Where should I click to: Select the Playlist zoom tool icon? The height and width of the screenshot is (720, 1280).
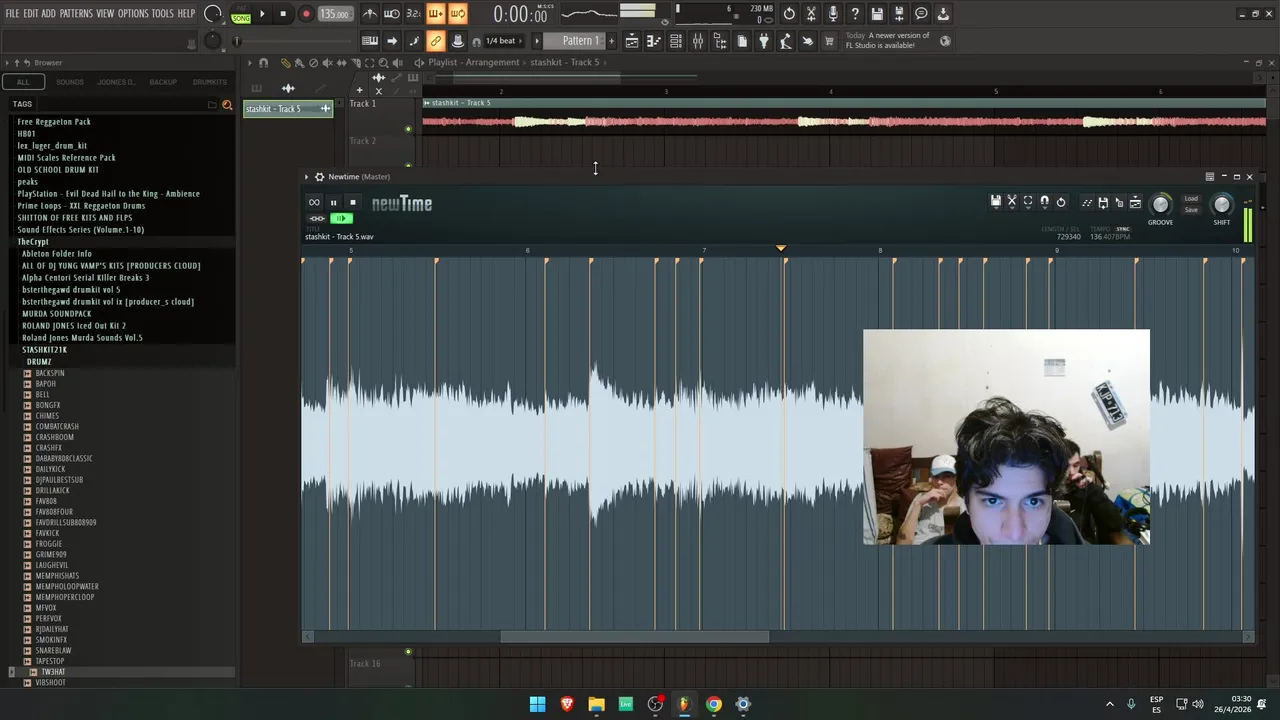coord(383,63)
